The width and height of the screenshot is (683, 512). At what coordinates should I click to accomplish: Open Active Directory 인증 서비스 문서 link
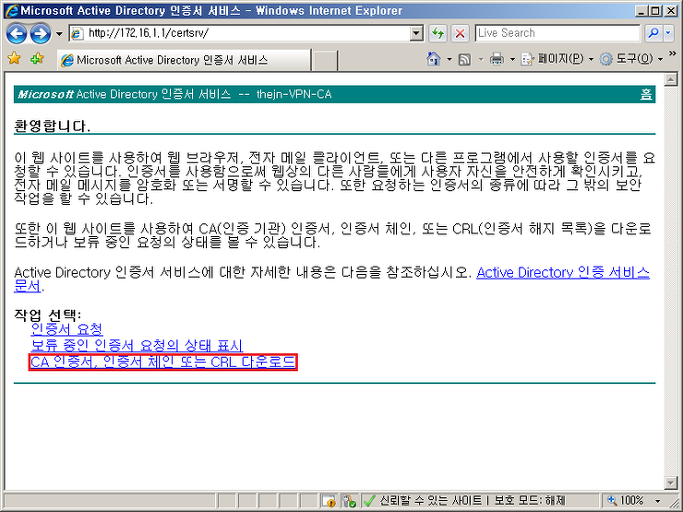[x=563, y=273]
